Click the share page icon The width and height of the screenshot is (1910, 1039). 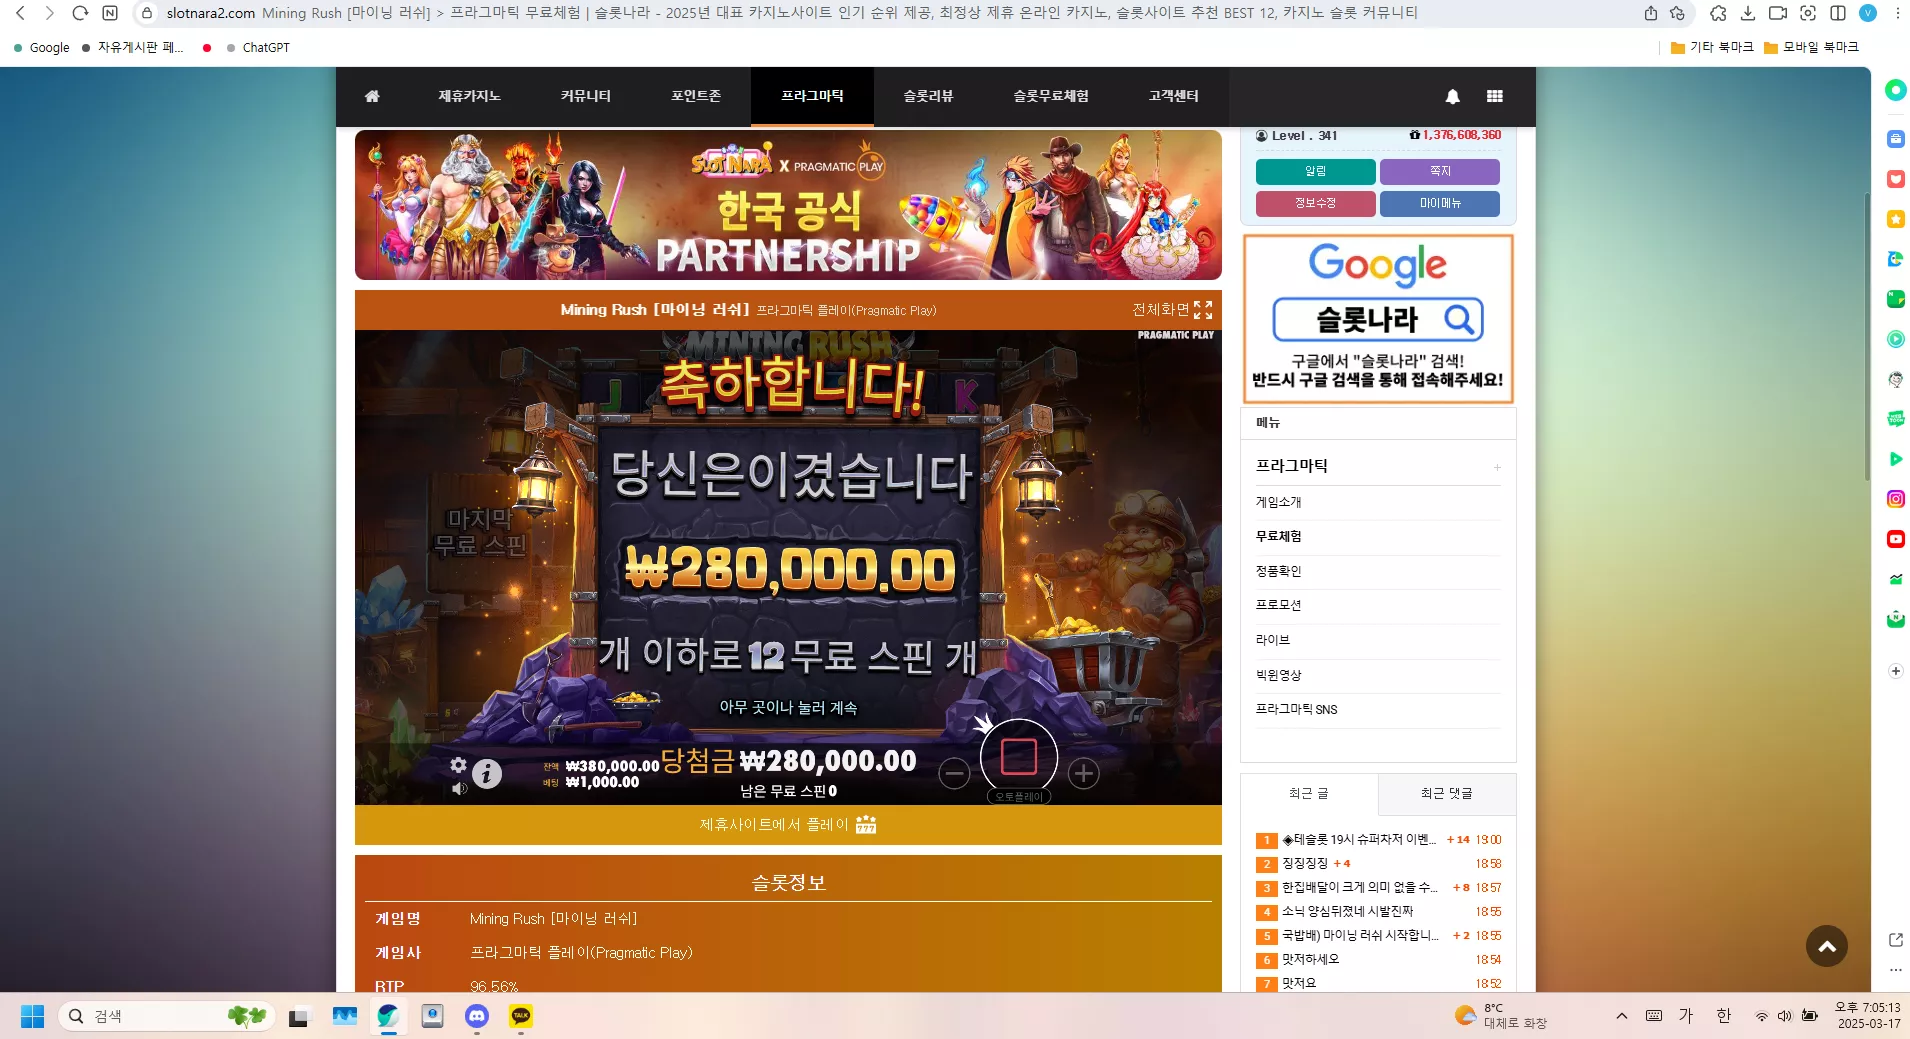click(x=1651, y=13)
